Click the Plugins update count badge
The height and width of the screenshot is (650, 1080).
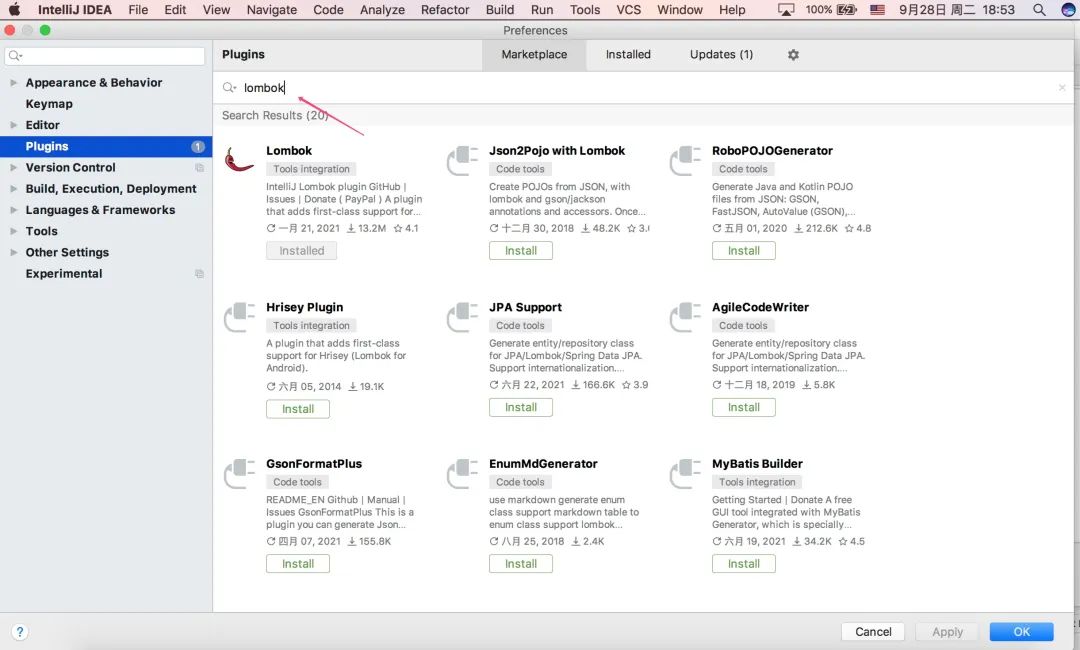click(x=198, y=146)
